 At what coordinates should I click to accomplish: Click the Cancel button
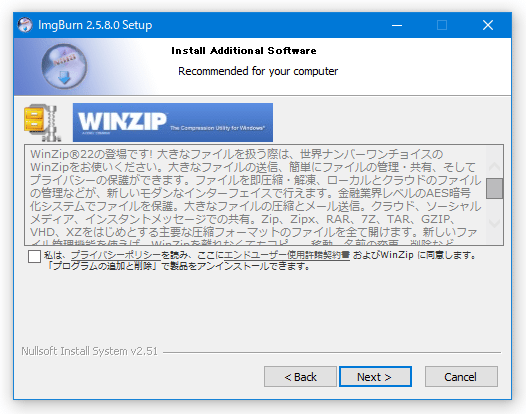[x=461, y=377]
